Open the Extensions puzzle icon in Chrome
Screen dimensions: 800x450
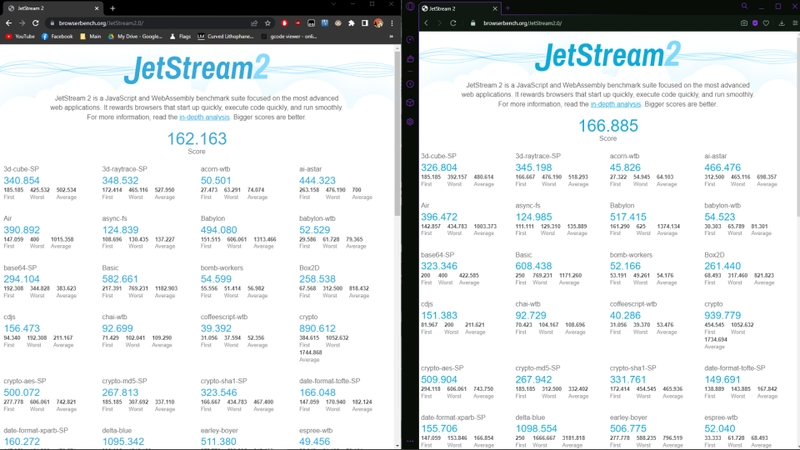(351, 23)
